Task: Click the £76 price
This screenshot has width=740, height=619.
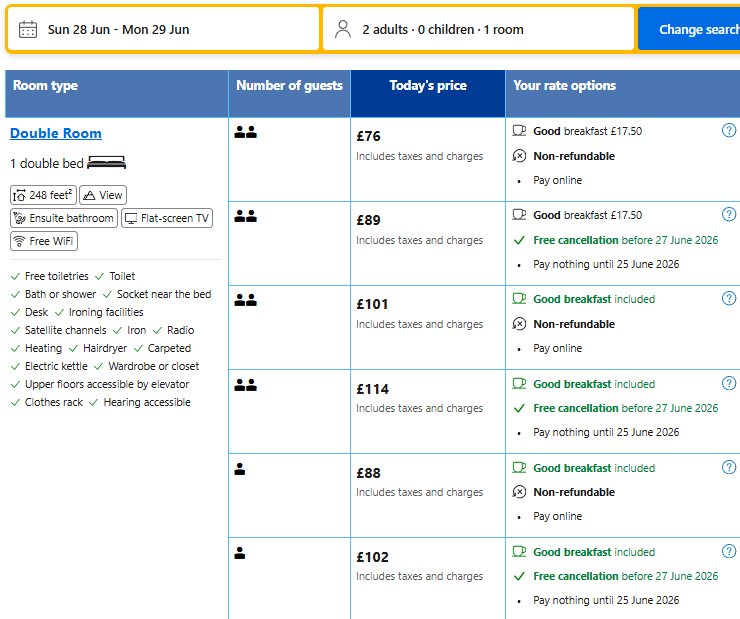Action: coord(369,136)
